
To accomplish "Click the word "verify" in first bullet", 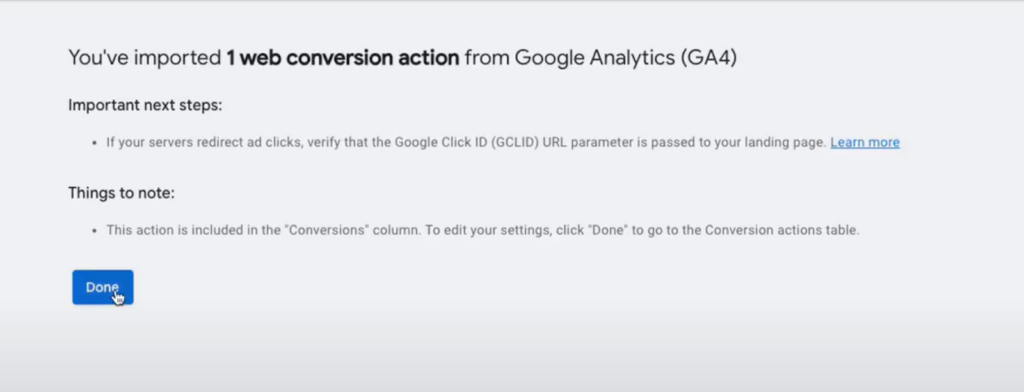I will (x=323, y=142).
